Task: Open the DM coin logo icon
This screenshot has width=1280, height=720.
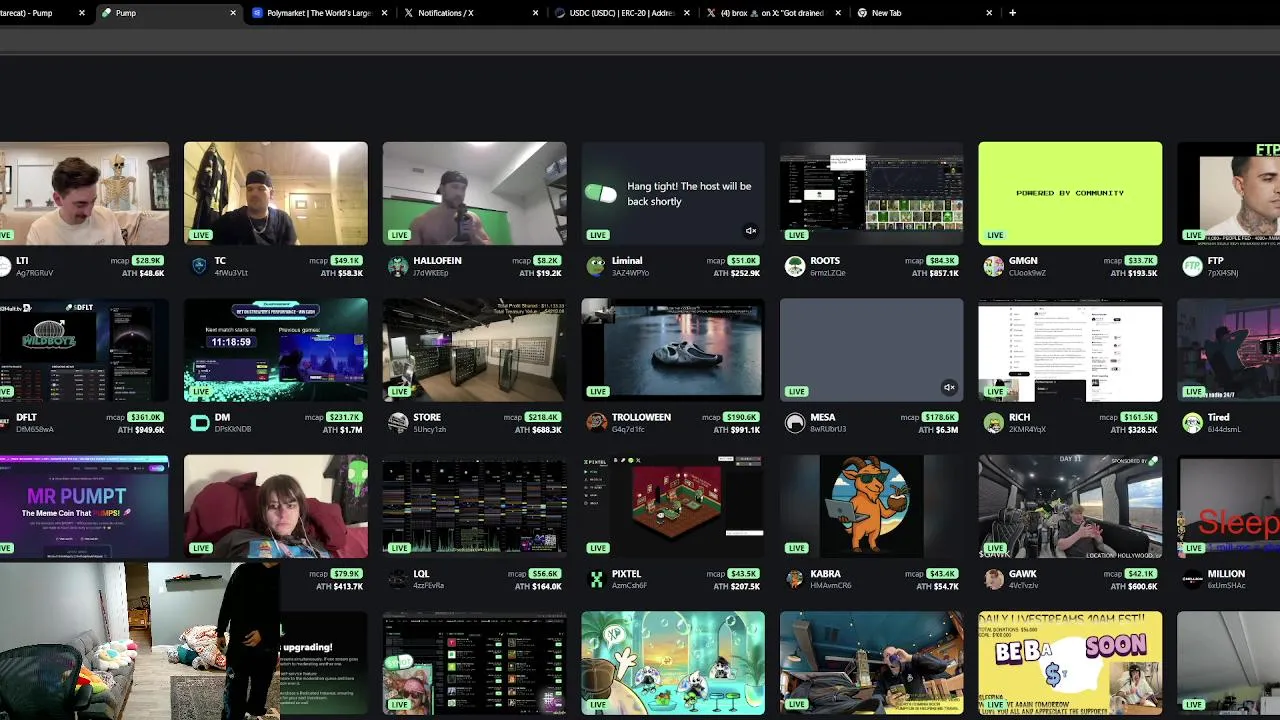Action: tap(198, 423)
